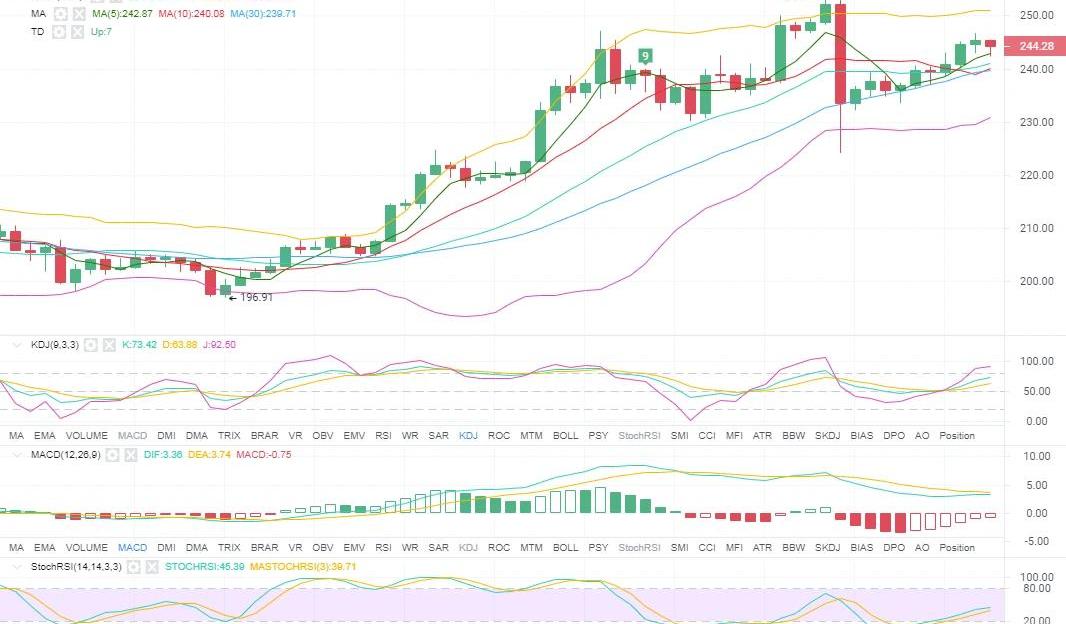Select MA tab in the MACD panel's tab row
This screenshot has height=624, width=1066.
click(16, 548)
